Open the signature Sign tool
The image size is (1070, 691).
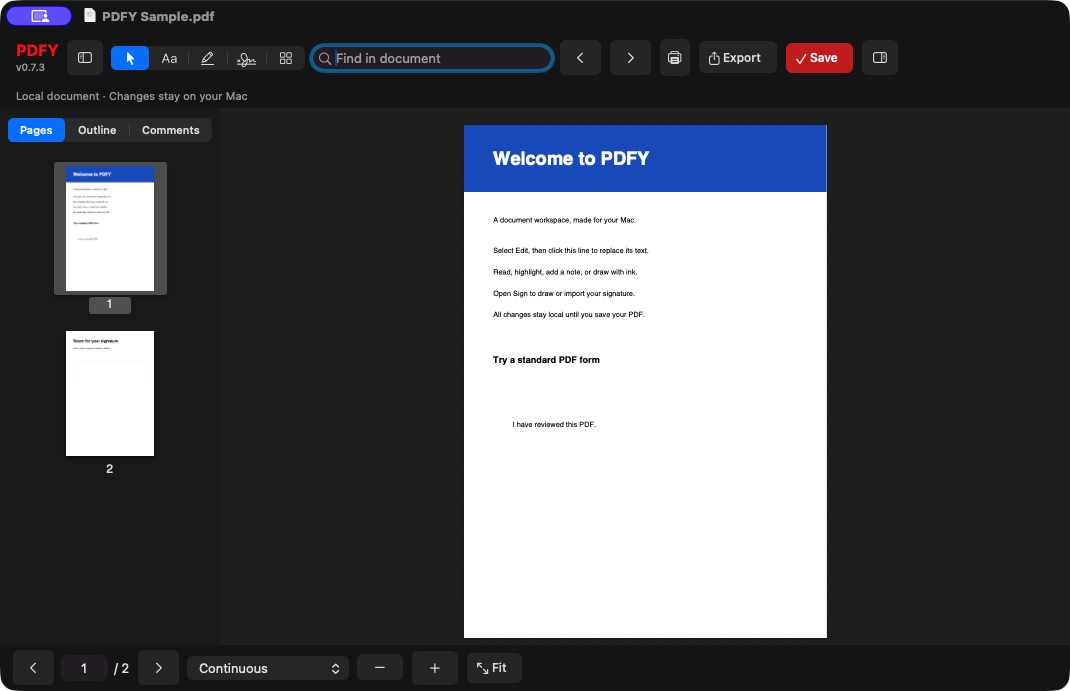coord(246,59)
